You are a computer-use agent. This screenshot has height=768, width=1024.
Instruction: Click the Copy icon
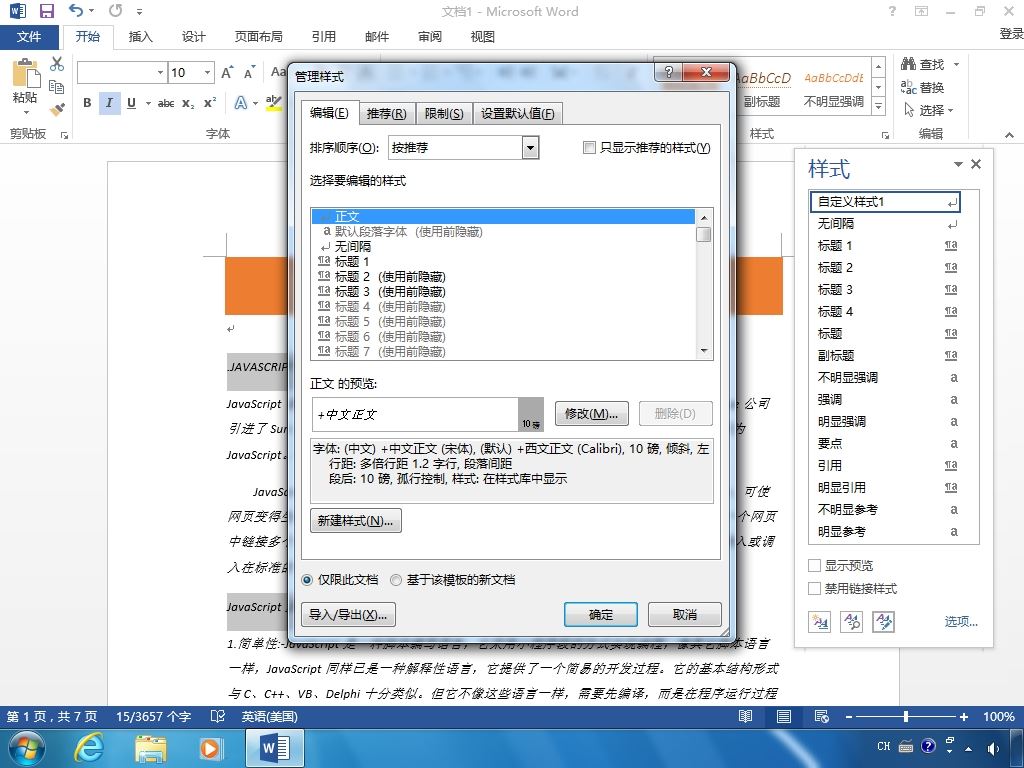click(x=57, y=87)
